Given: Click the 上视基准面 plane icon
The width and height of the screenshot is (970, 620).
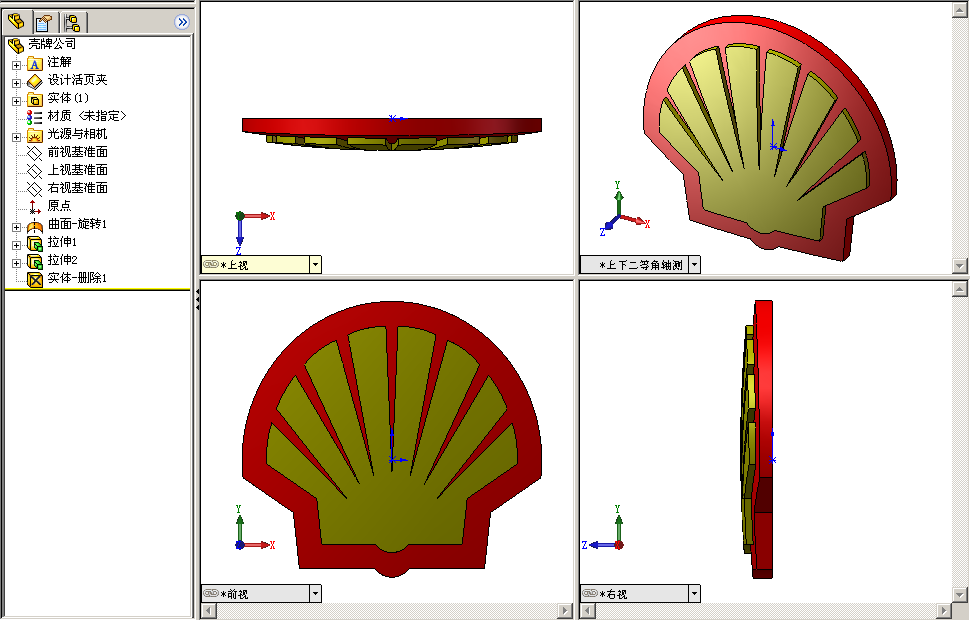Looking at the screenshot, I should click(35, 171).
